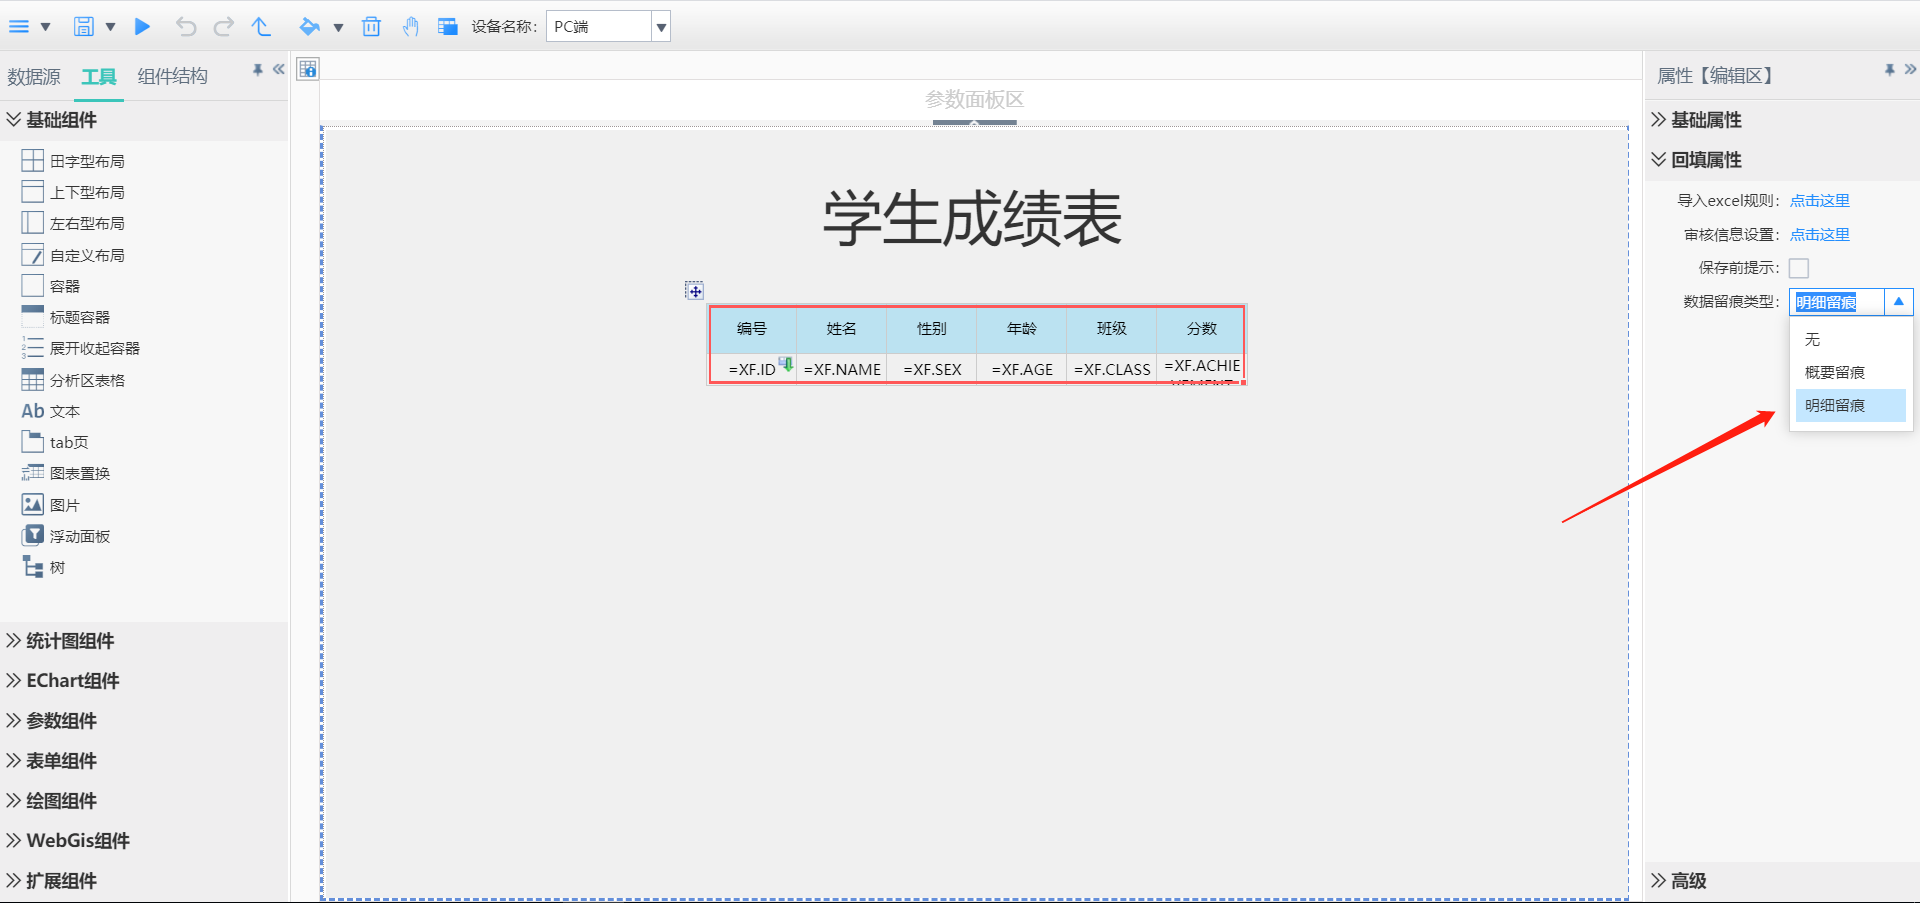The image size is (1920, 903).
Task: Click 点击这里 link for 导入excel规则
Action: click(x=1819, y=201)
